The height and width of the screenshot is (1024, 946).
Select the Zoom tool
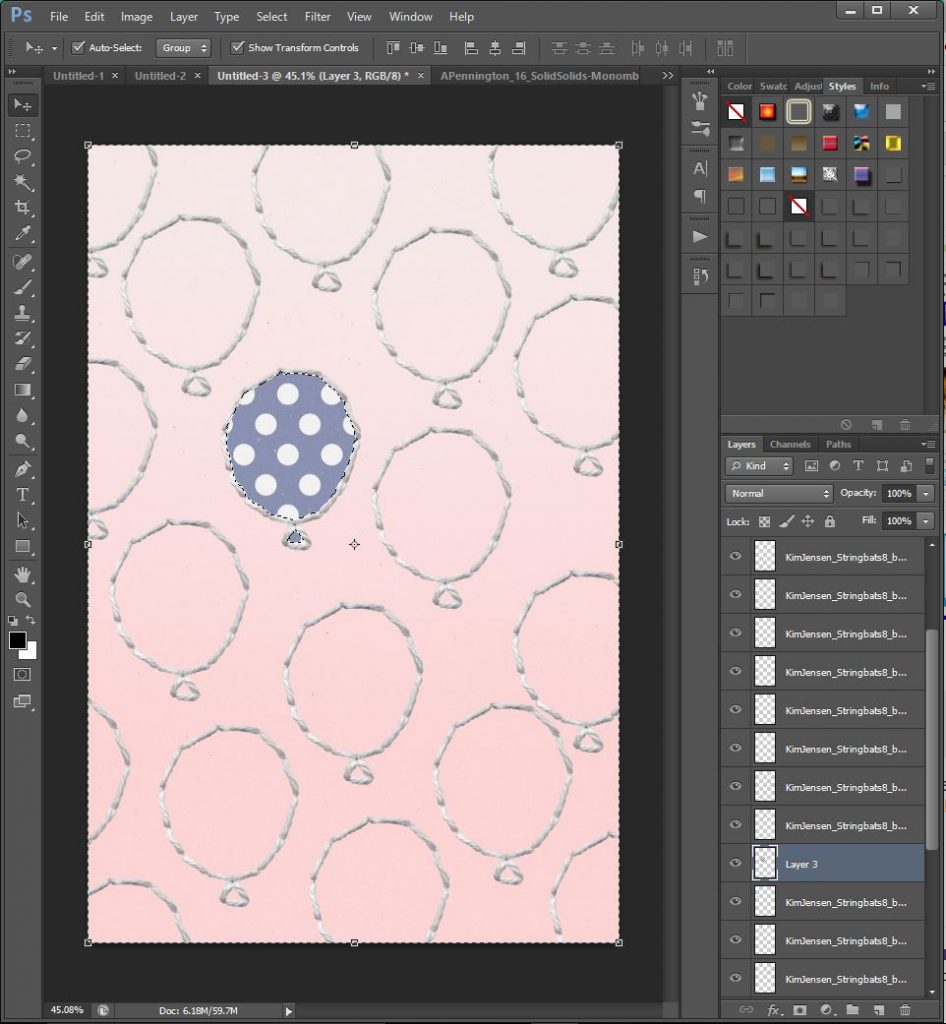pyautogui.click(x=22, y=600)
